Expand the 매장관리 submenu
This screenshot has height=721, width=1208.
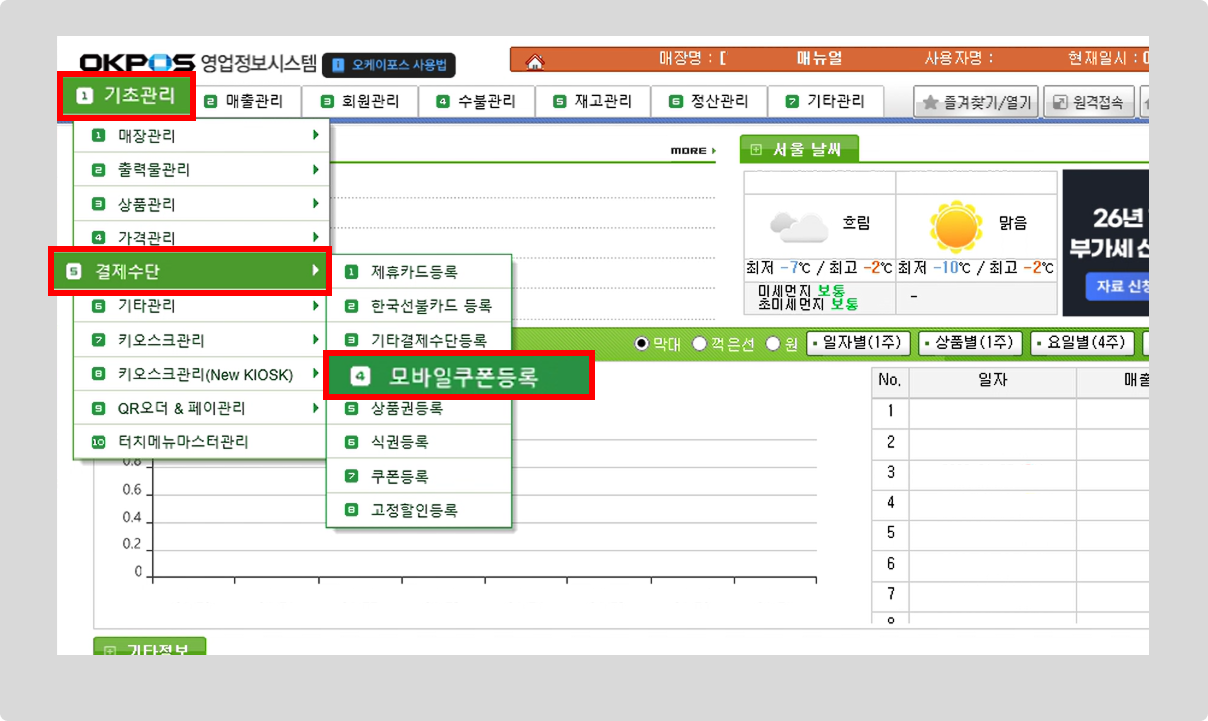pos(200,135)
